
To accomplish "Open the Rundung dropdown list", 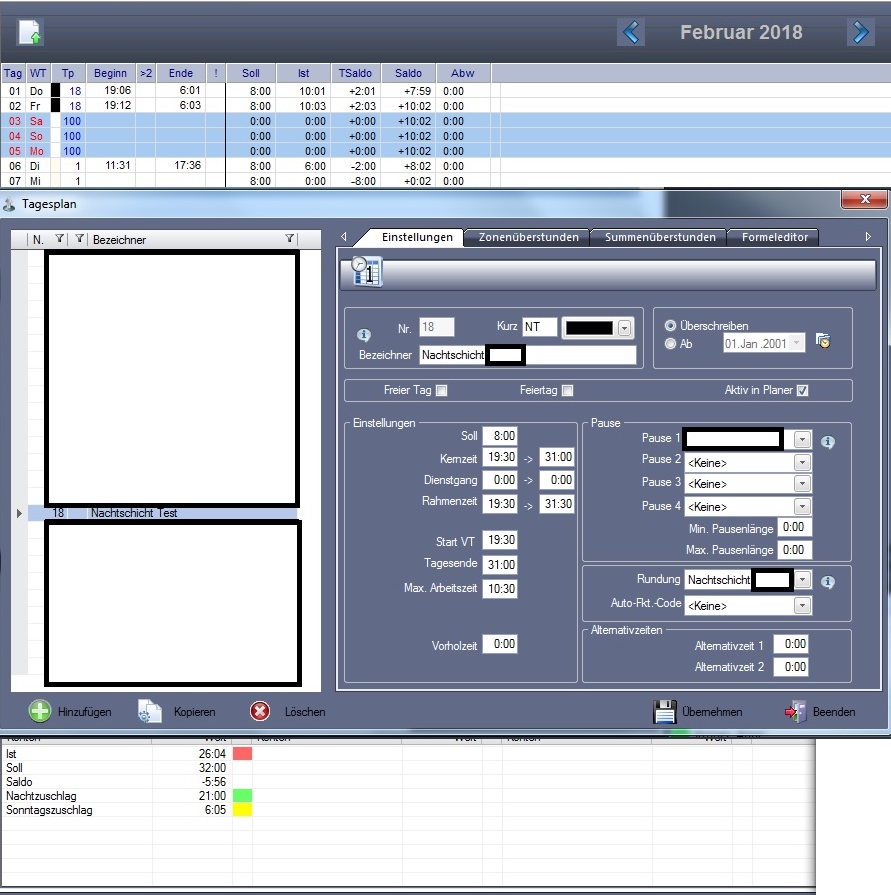I will tap(802, 580).
